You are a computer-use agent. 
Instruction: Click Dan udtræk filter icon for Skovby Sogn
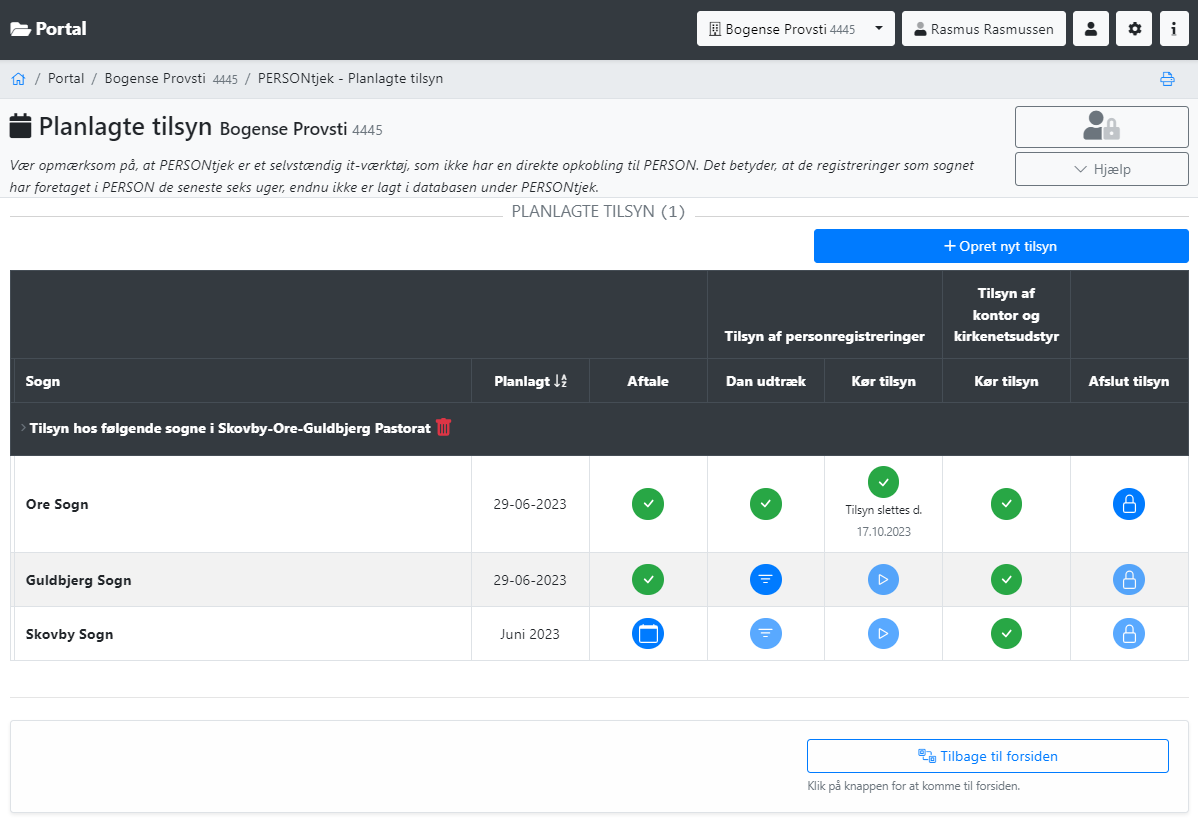tap(766, 634)
